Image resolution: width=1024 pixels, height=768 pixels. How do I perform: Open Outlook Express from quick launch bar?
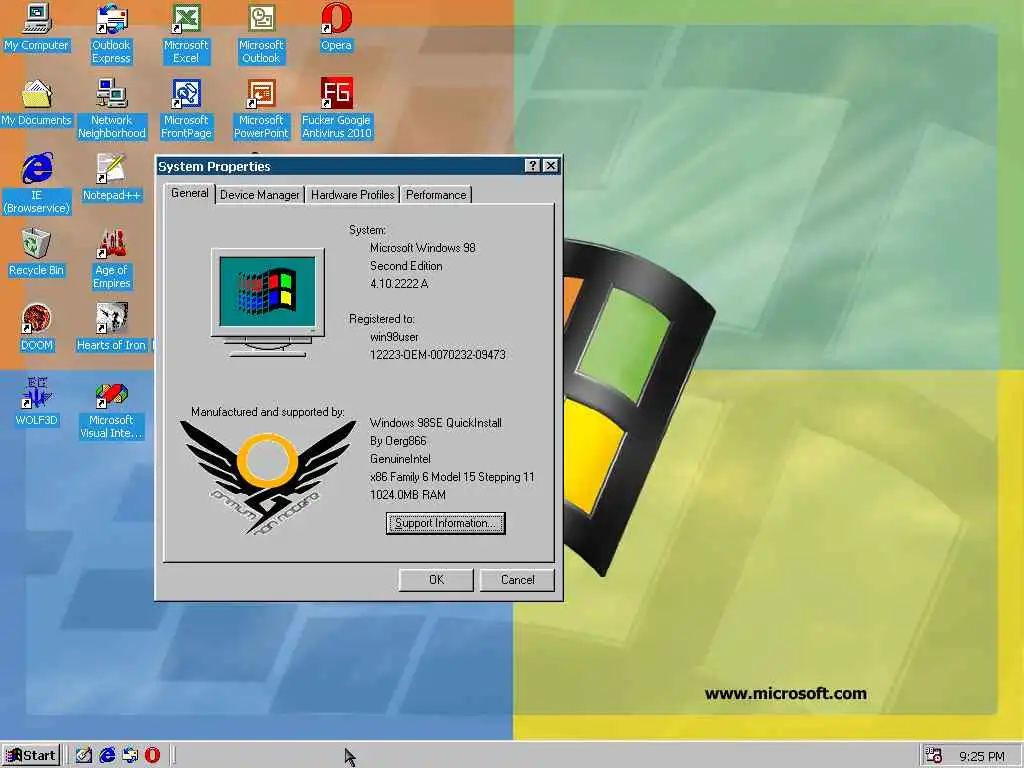(130, 756)
